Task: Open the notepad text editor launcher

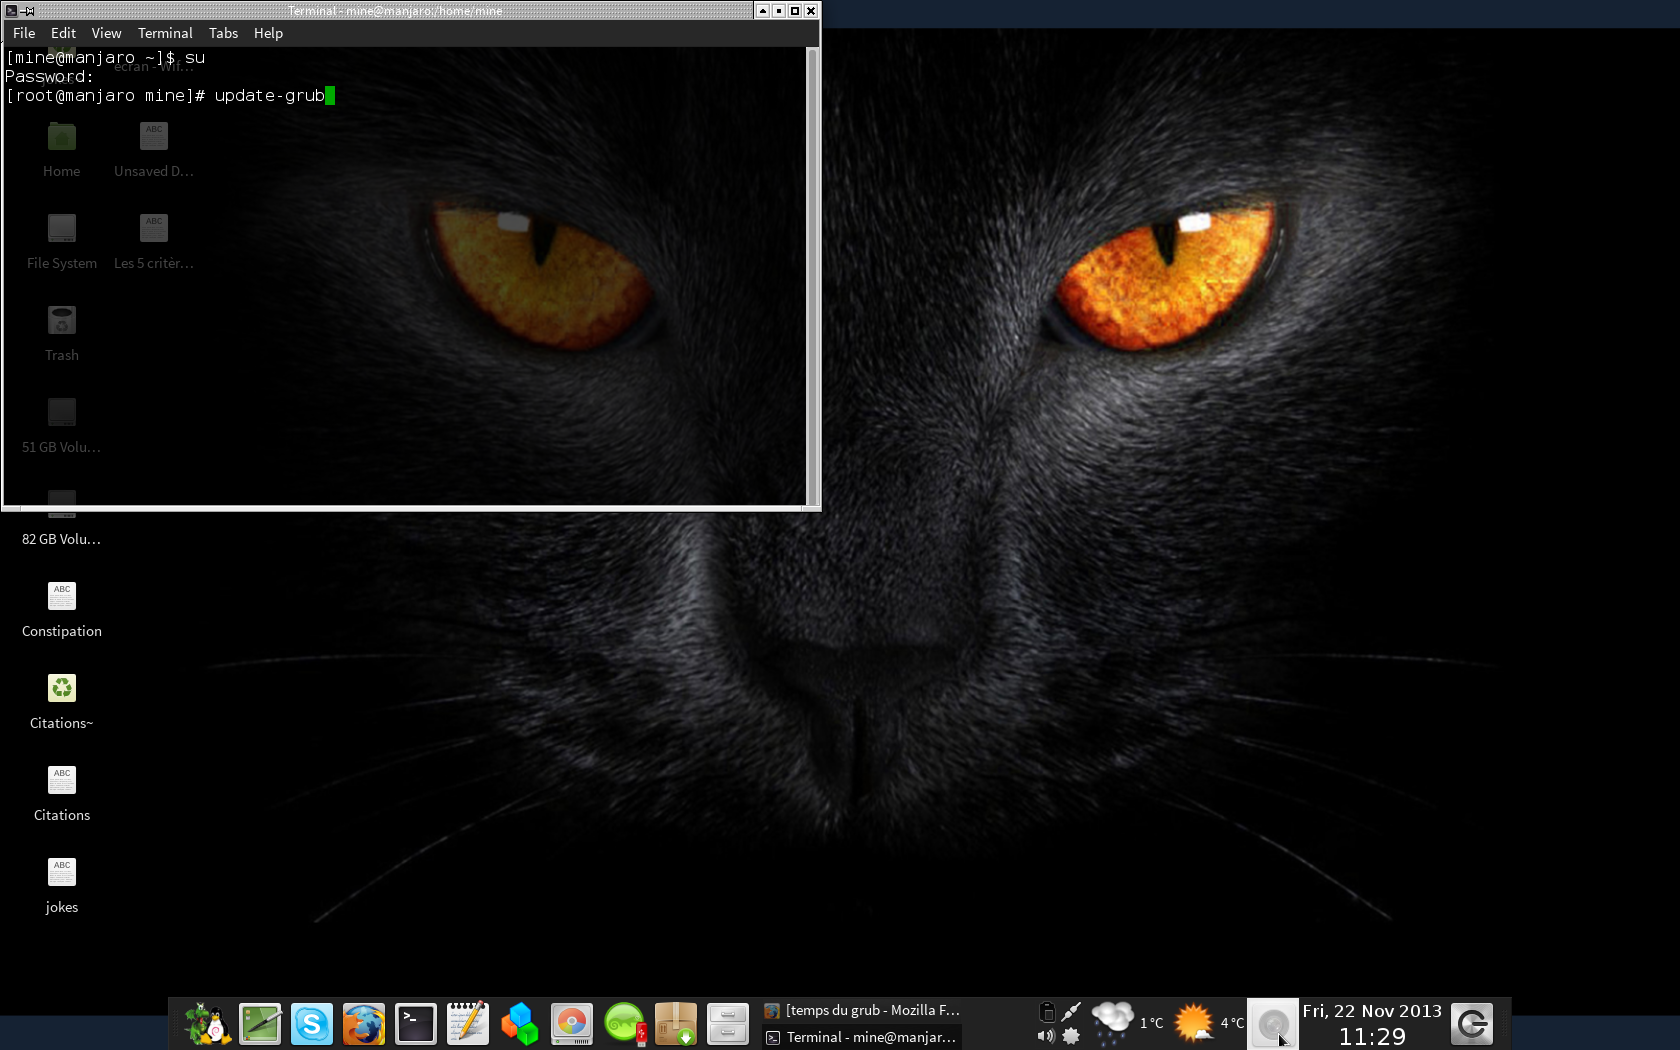Action: pyautogui.click(x=468, y=1024)
